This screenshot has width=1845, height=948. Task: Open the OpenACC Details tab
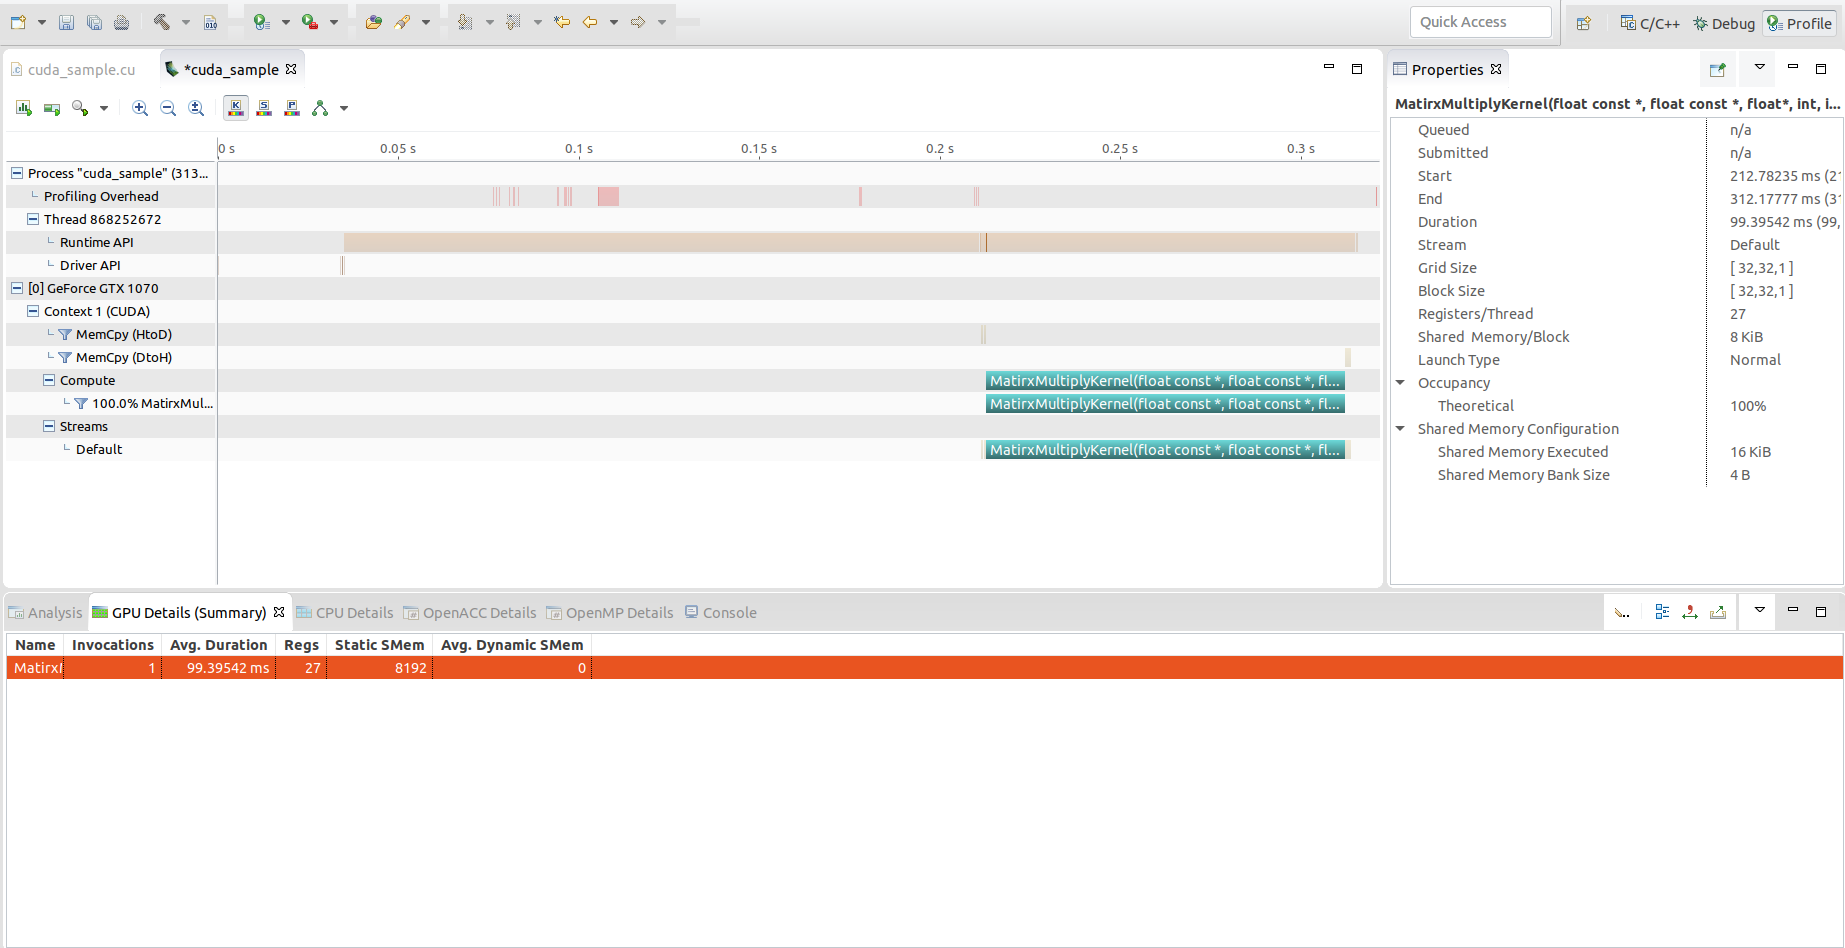470,613
